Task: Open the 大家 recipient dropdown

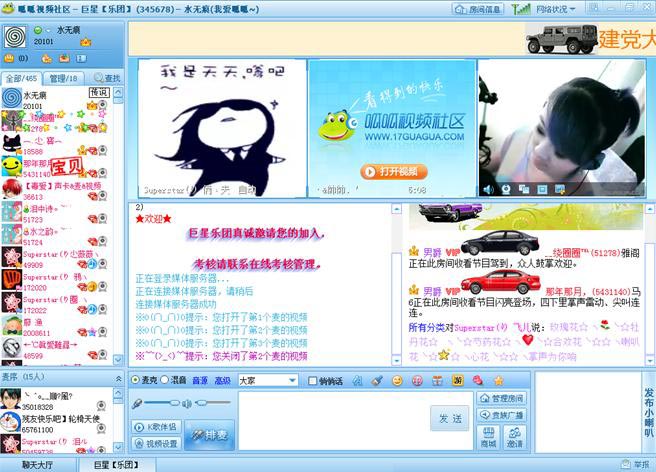Action: (268, 380)
